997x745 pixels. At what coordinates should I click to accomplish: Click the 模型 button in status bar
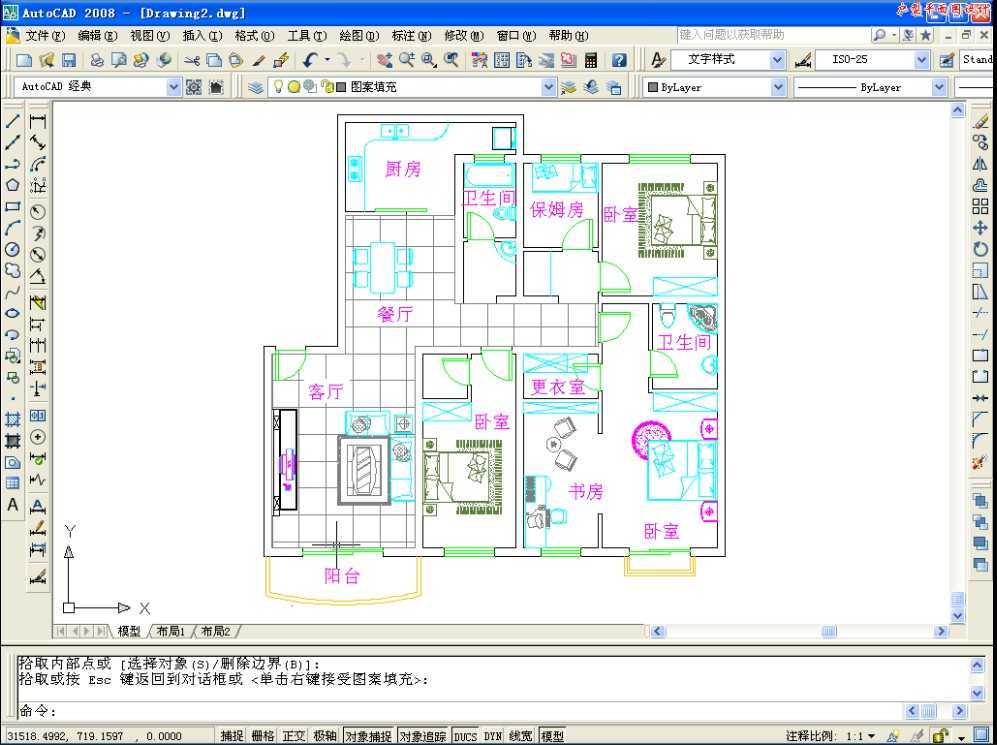coord(552,736)
